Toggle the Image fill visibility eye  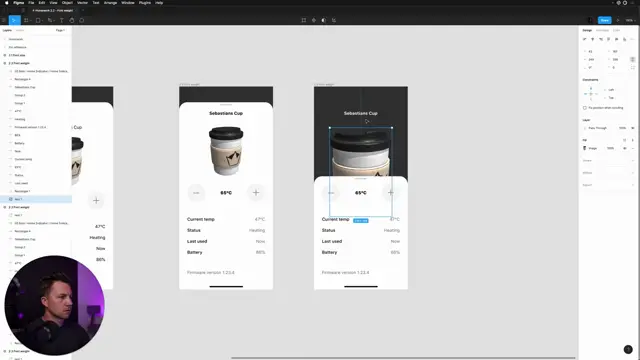point(624,148)
